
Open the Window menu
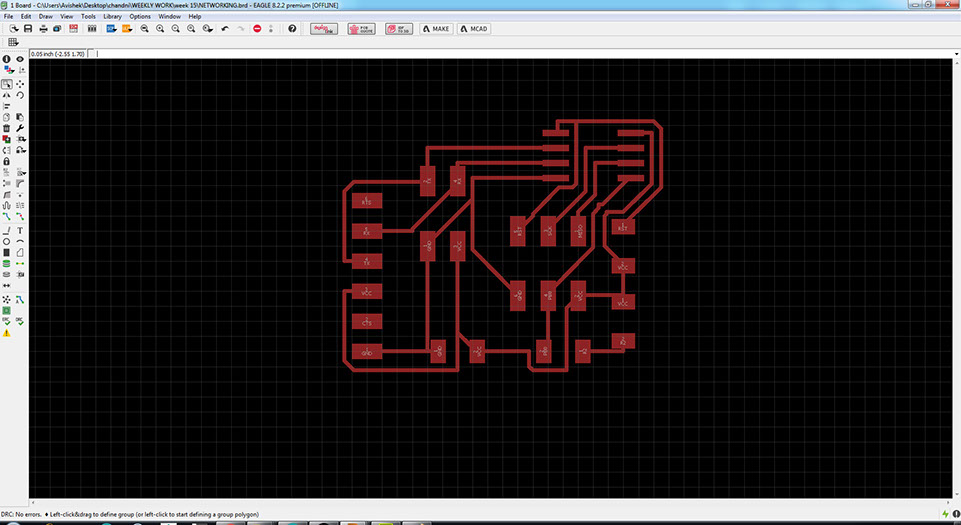169,17
